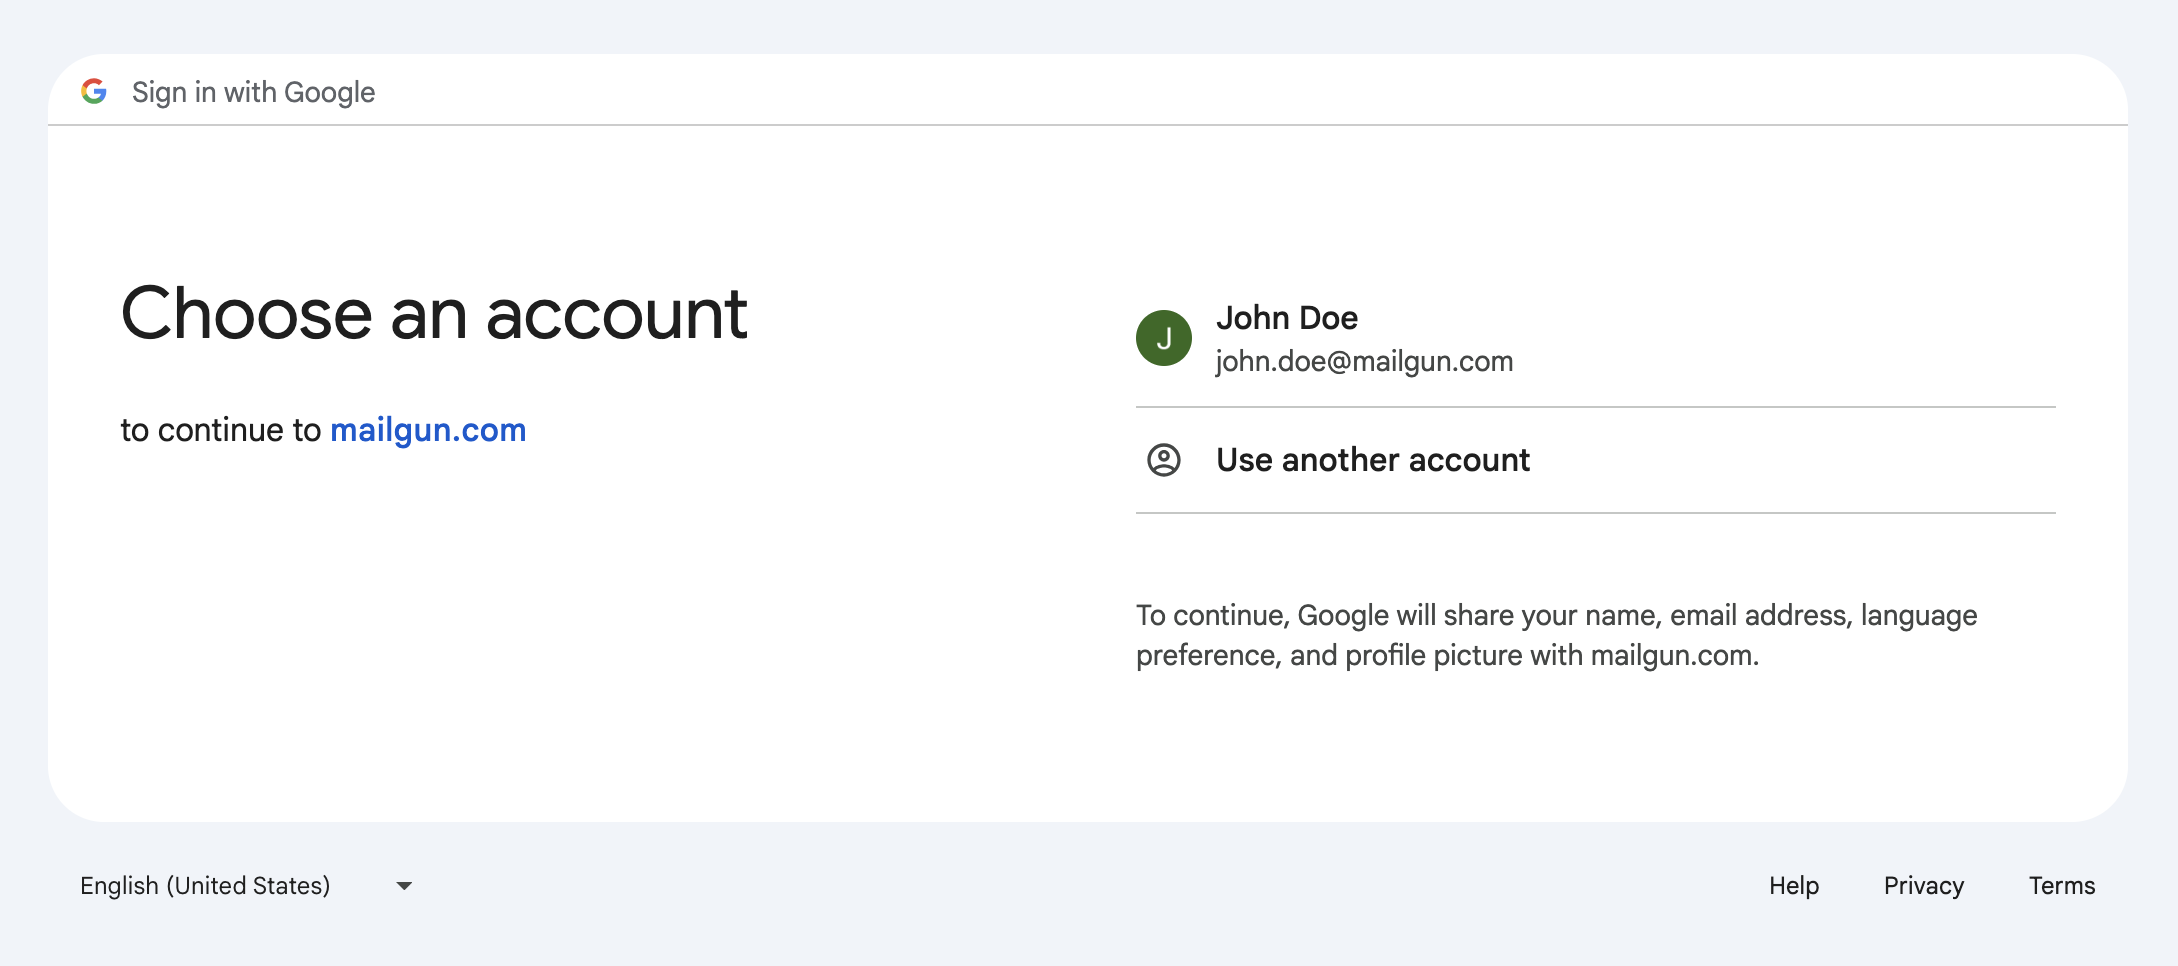Click John Doe's name in the account list
This screenshot has height=966, width=2178.
tap(1286, 317)
